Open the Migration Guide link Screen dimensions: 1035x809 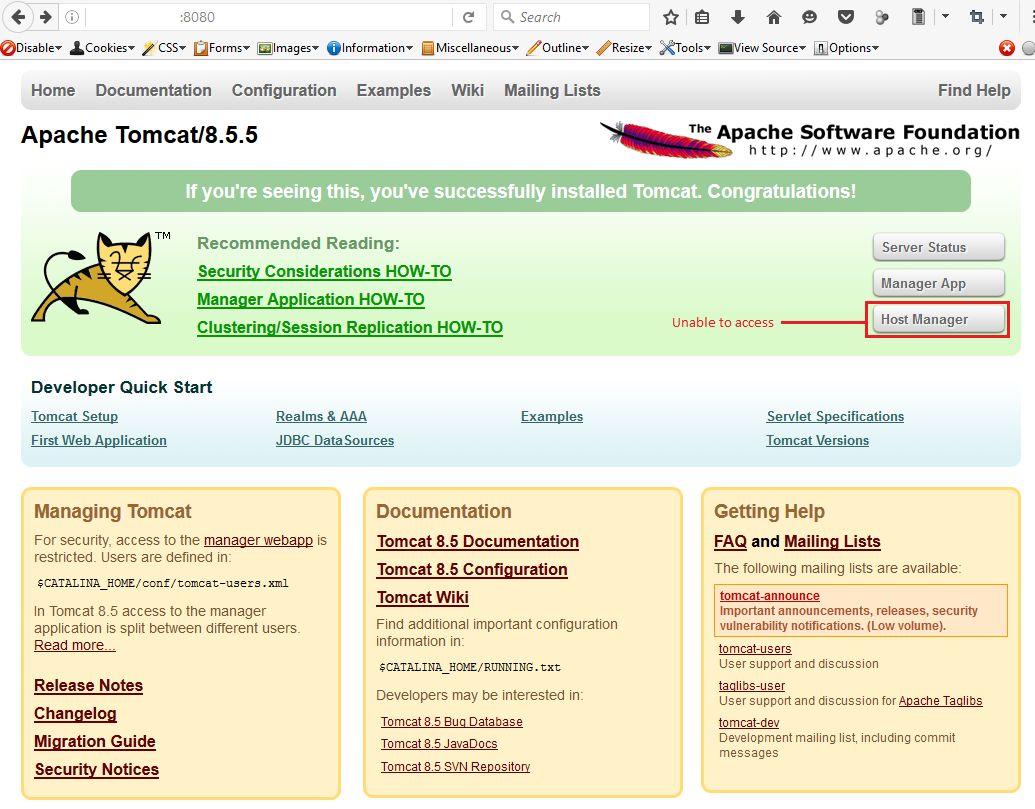(94, 742)
